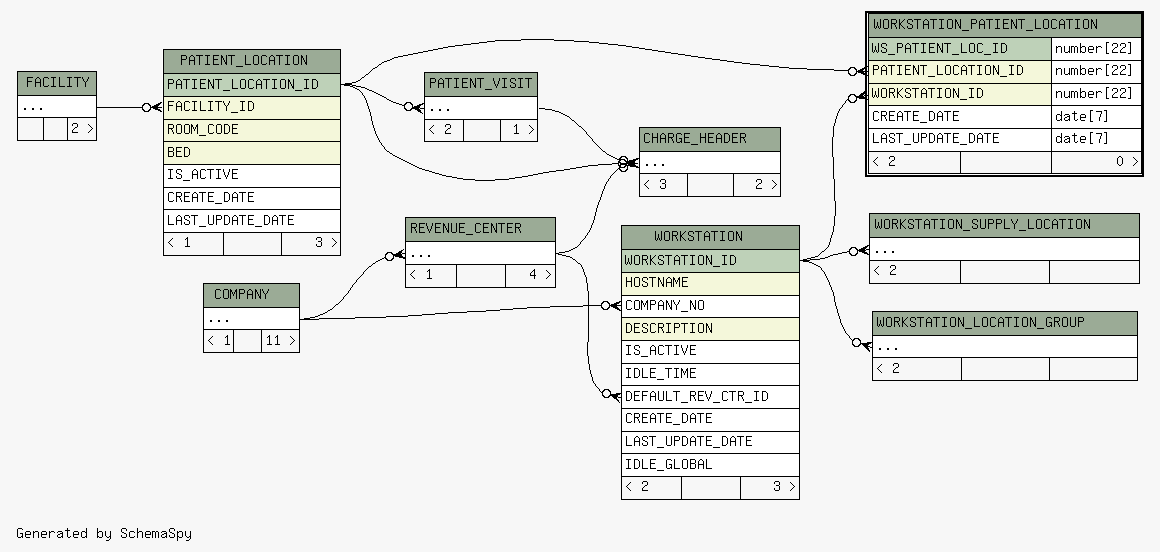Image resolution: width=1160 pixels, height=552 pixels.
Task: Click the '3 >' children count in PATIENT_LOCATION
Action: [x=311, y=244]
